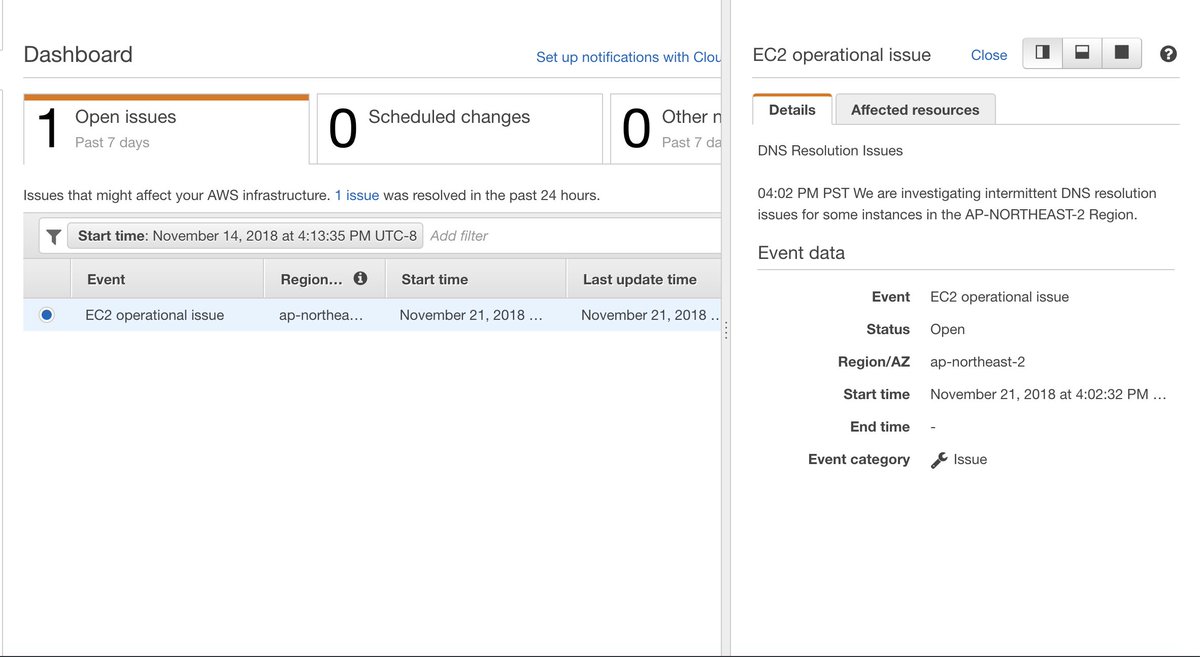Image resolution: width=1200 pixels, height=657 pixels.
Task: Select the Other notifications tab
Action: click(x=666, y=129)
